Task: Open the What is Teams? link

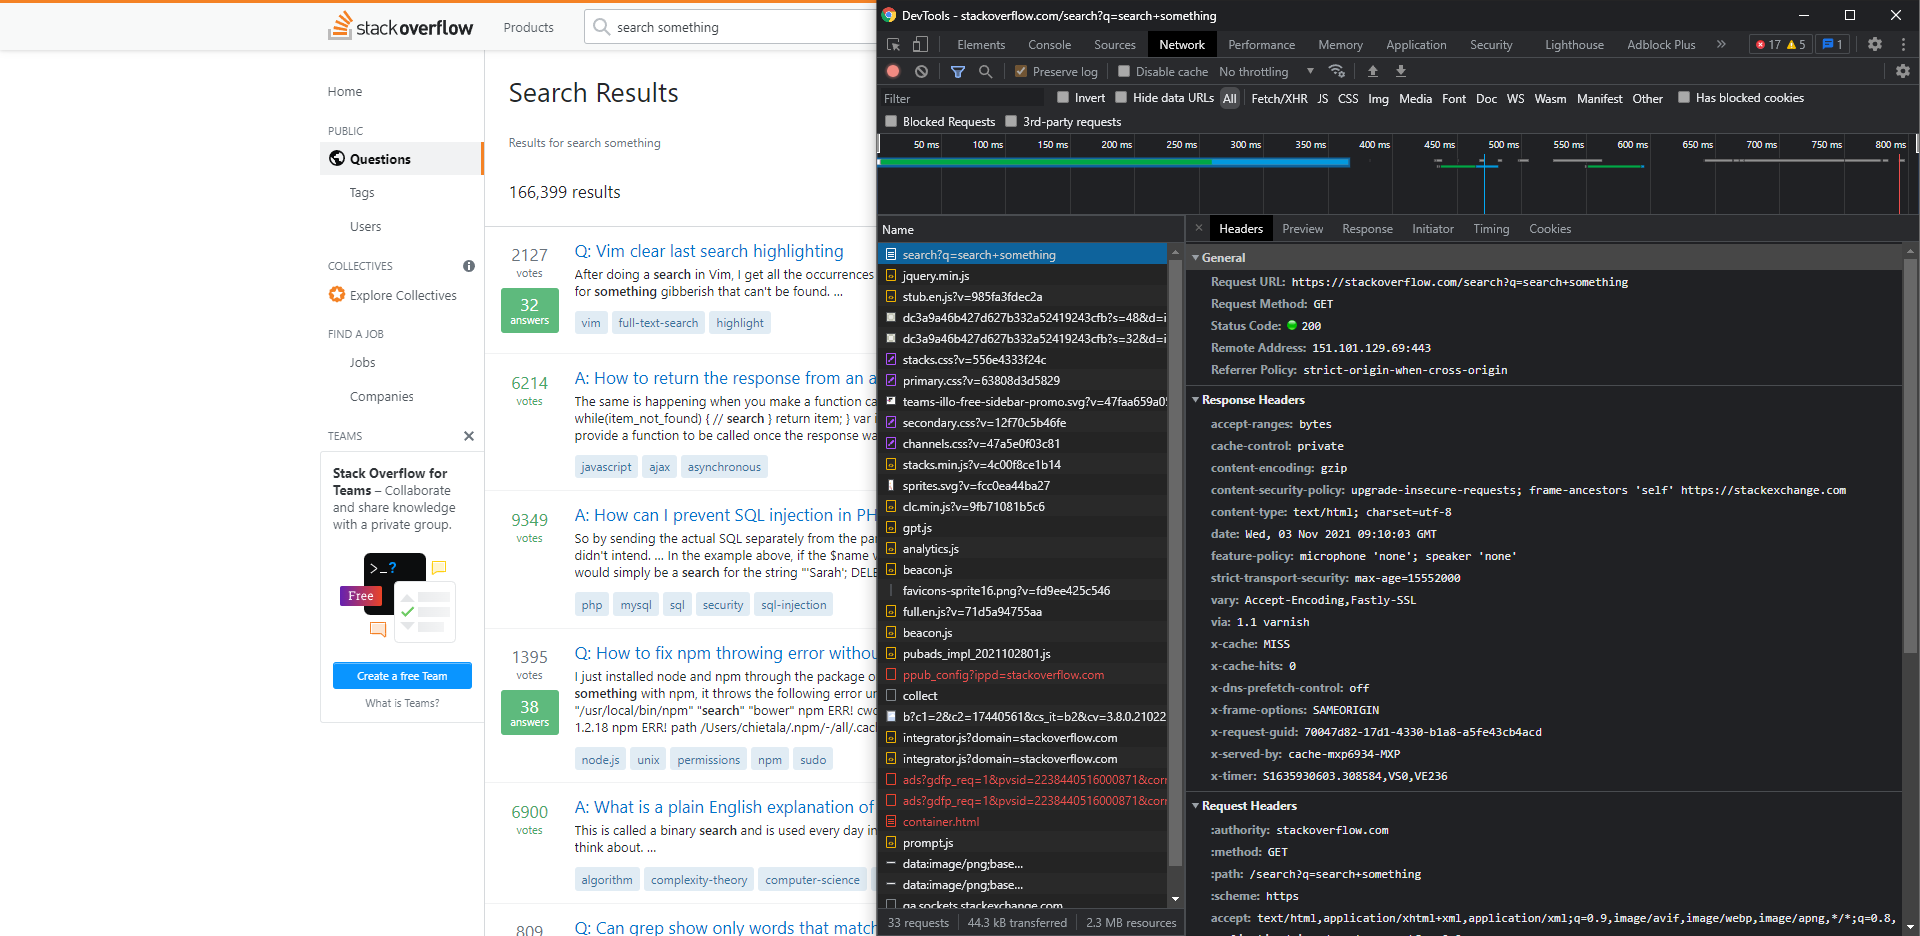Action: pos(402,703)
